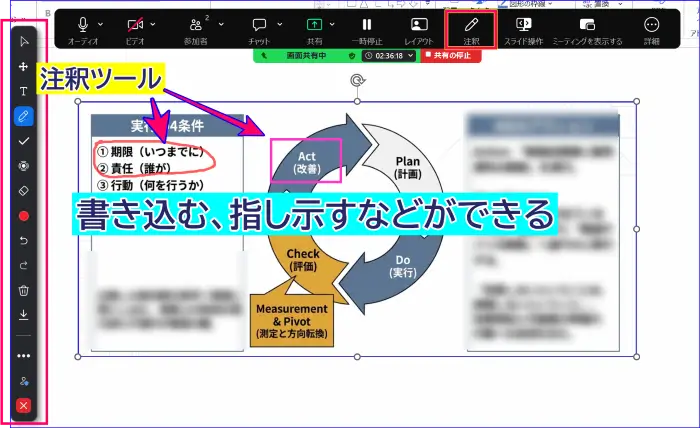Select the highlighted pen draw tool
700x428 pixels.
pos(24,116)
